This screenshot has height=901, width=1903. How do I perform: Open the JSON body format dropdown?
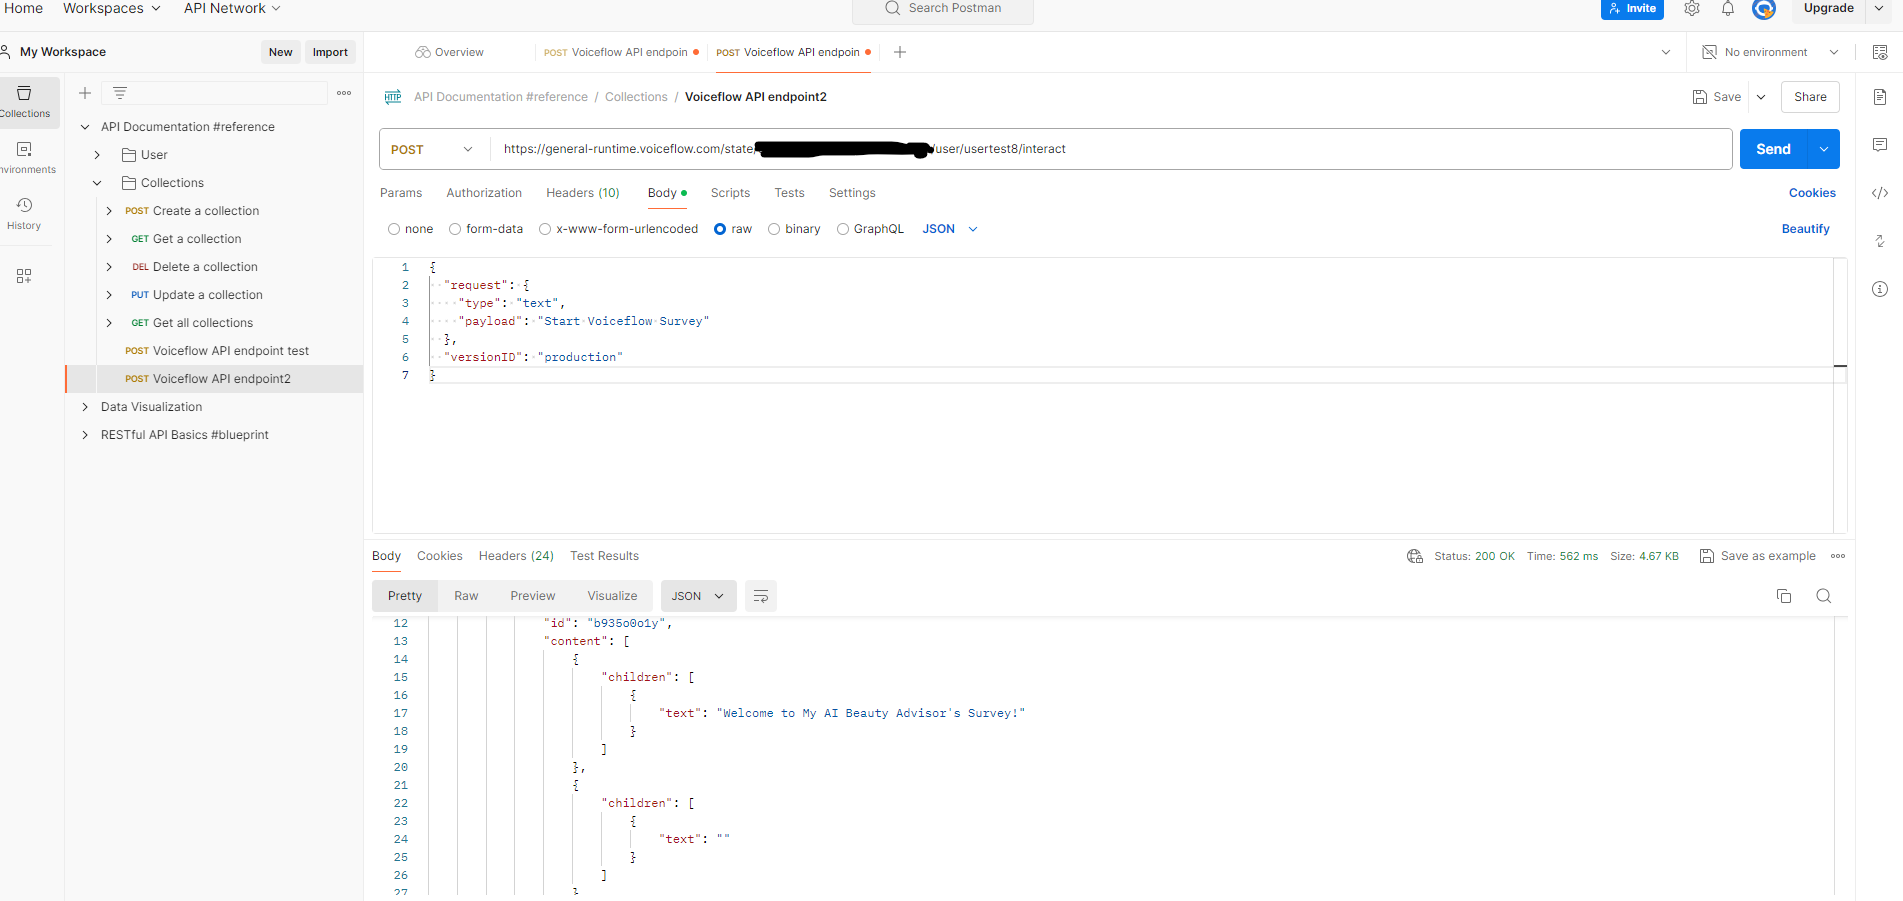click(950, 229)
